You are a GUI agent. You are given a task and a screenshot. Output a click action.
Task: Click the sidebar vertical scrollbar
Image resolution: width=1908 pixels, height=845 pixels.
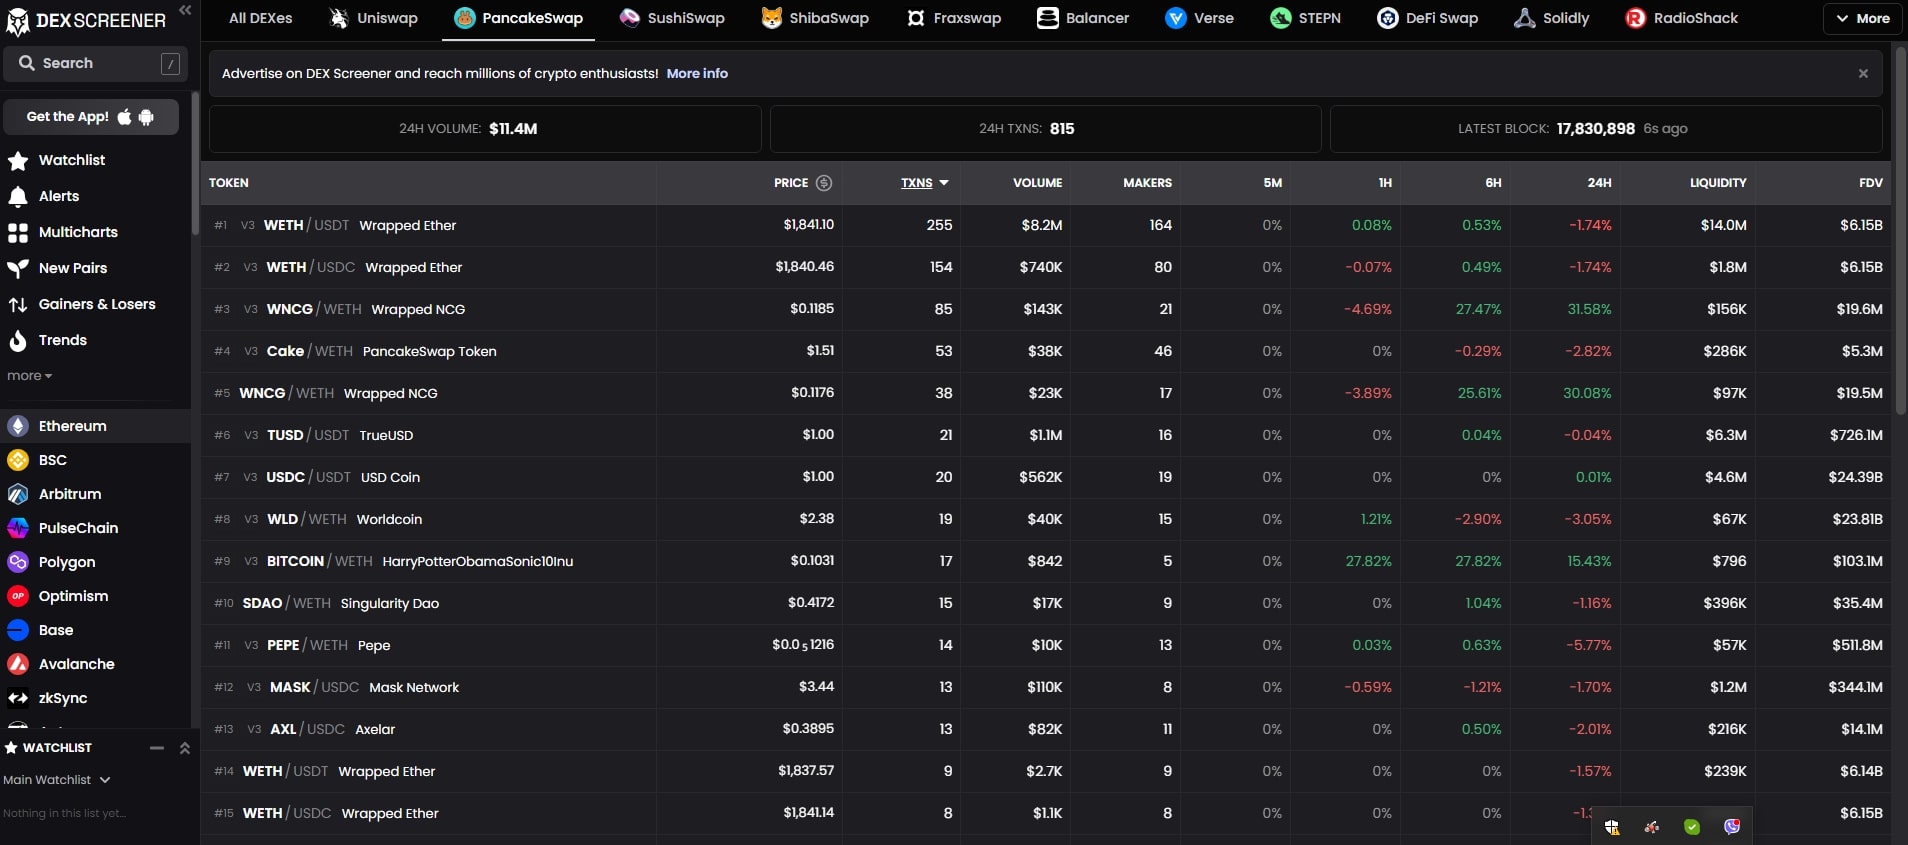[x=195, y=163]
